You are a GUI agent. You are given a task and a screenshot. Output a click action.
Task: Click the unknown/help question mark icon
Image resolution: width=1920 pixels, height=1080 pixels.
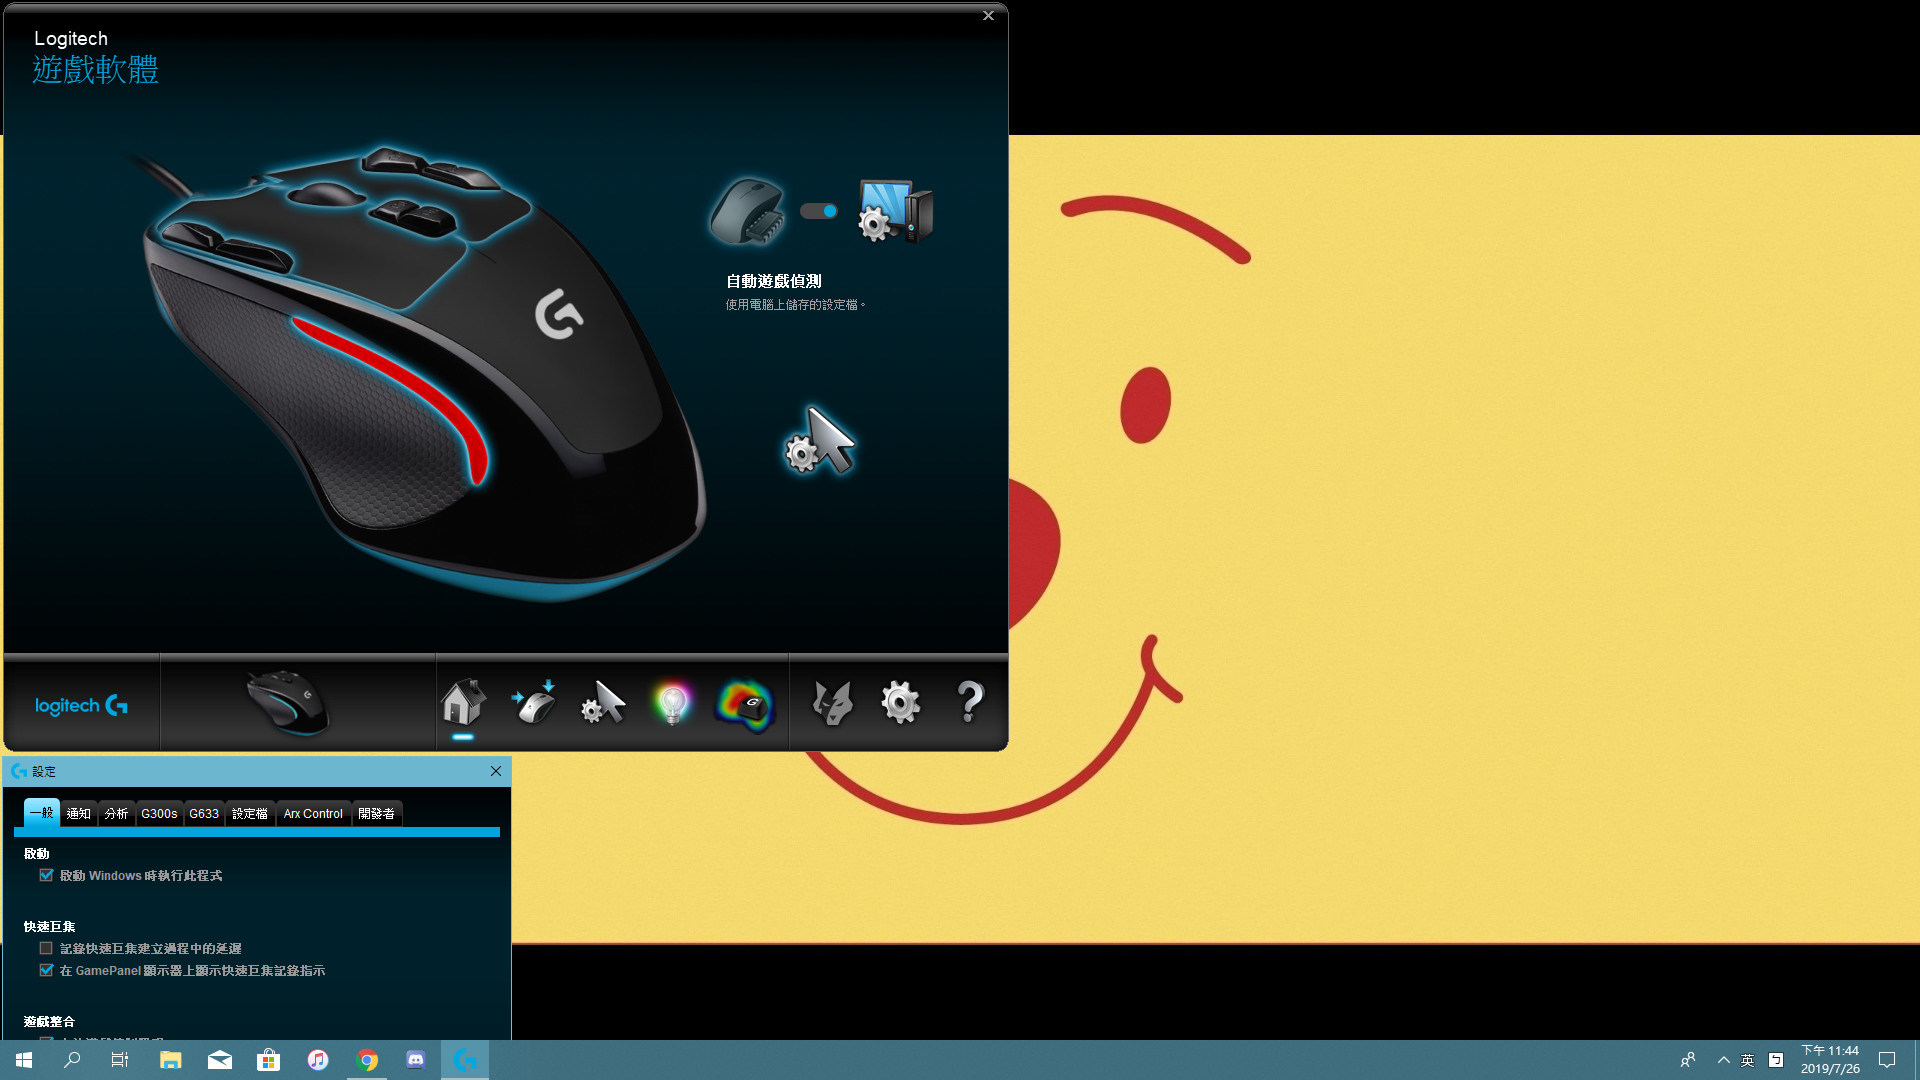[971, 703]
